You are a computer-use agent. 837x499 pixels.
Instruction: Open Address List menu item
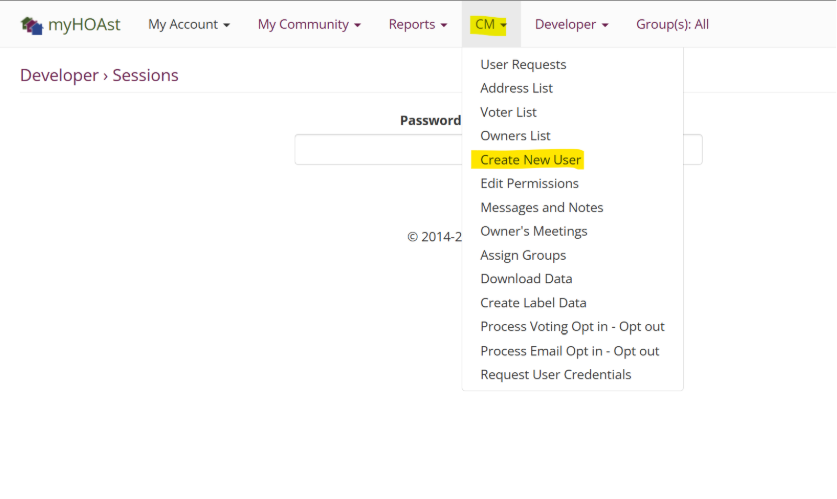point(516,88)
